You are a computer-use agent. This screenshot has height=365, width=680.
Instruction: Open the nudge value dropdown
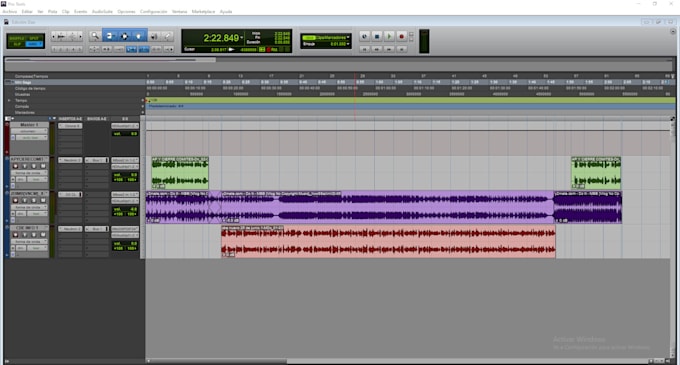[x=348, y=44]
